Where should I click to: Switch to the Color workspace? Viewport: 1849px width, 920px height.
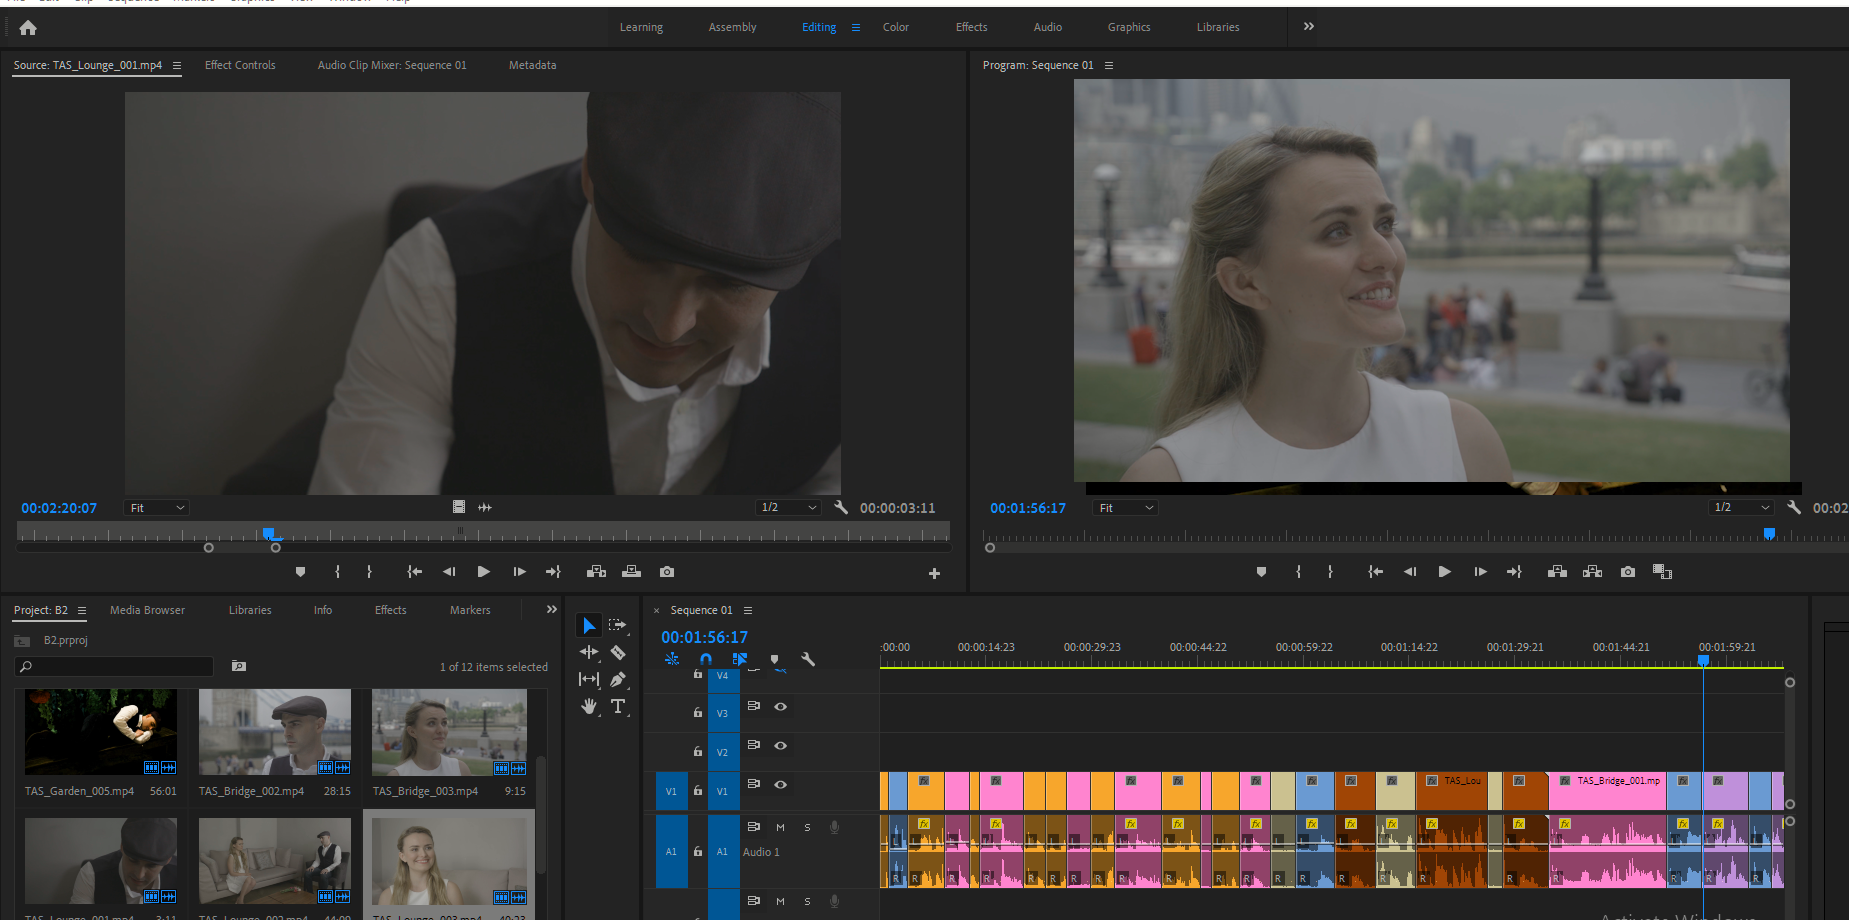point(896,27)
